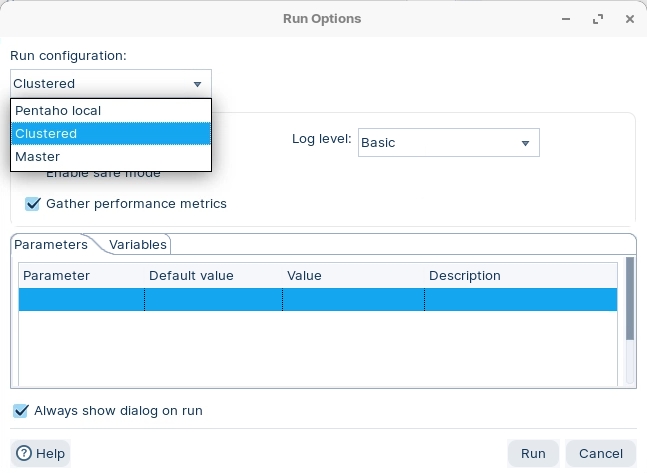This screenshot has height=473, width=647.
Task: Click the parameters table vertical scrollbar
Action: click(x=629, y=300)
